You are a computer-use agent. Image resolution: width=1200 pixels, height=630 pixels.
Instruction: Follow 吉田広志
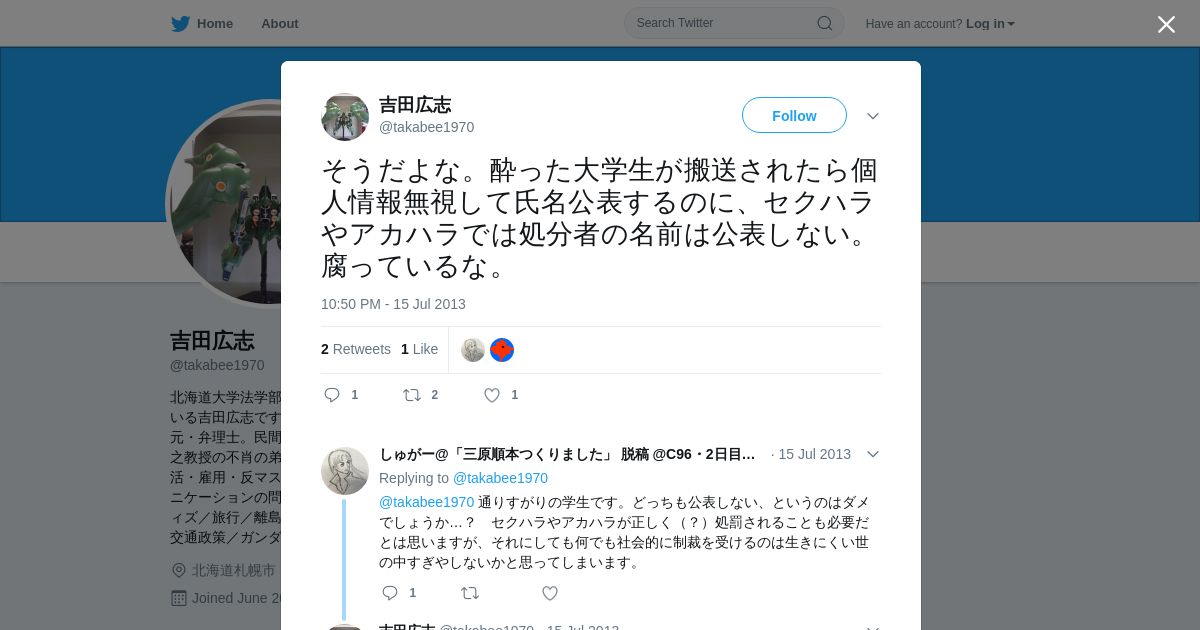(794, 115)
